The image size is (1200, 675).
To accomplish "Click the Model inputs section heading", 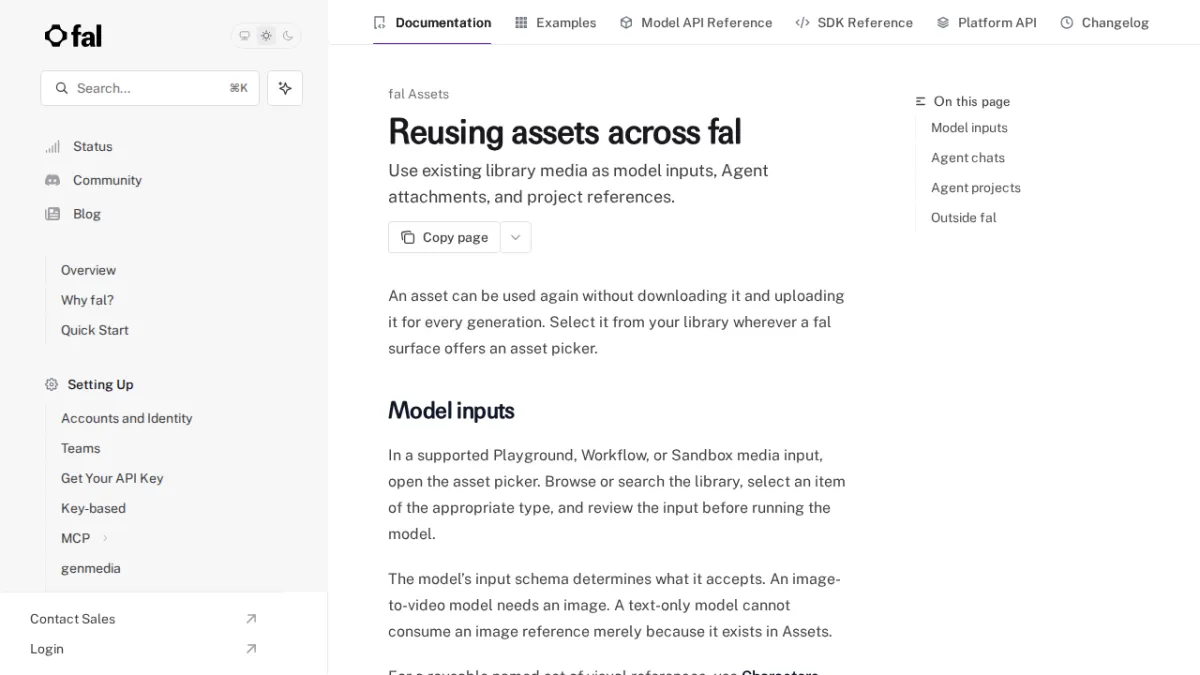I will click(x=451, y=411).
